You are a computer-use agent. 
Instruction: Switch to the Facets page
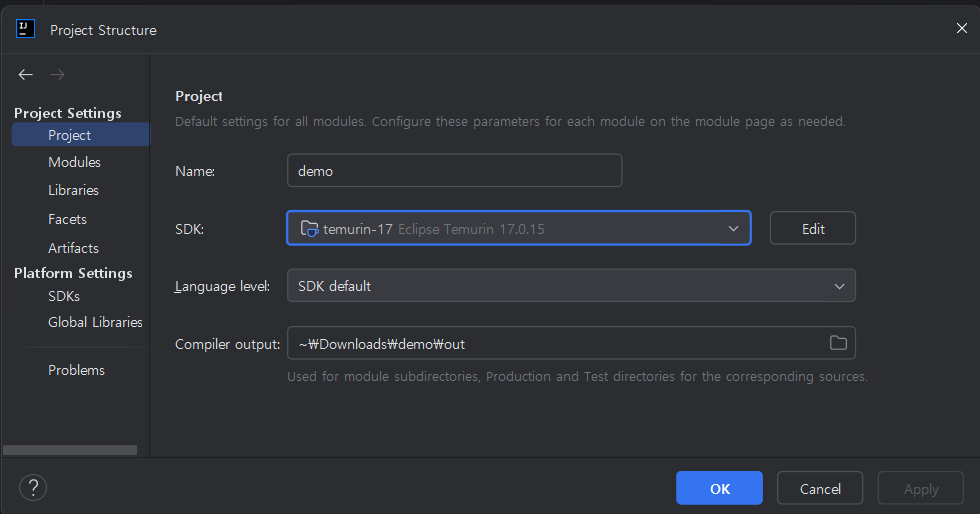[x=67, y=219]
